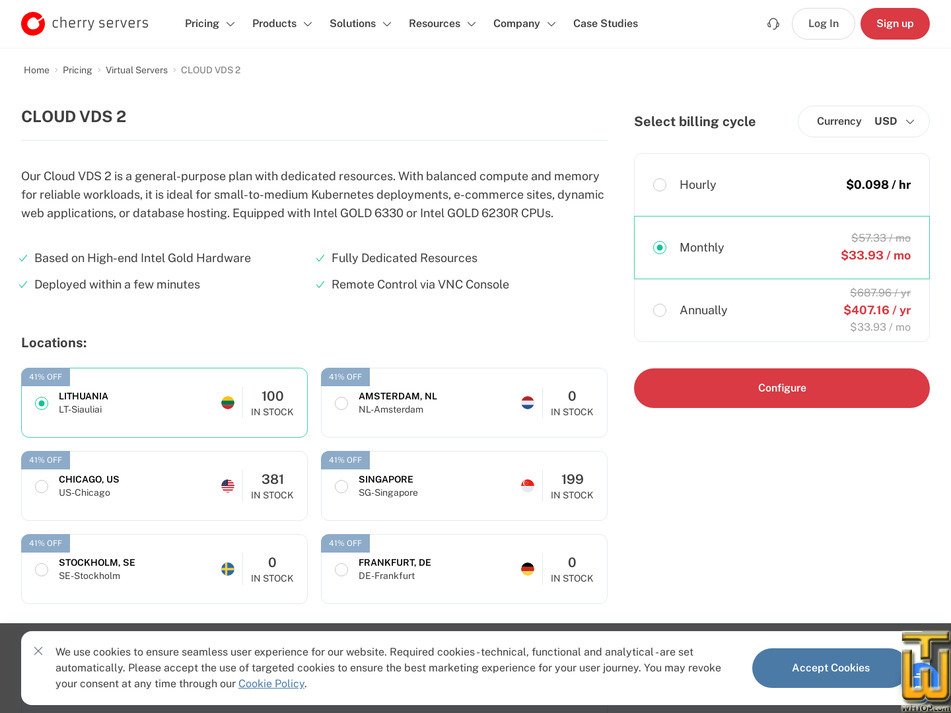This screenshot has width=951, height=713.
Task: Click CLOUD VDS 2 breadcrumb text
Action: [x=210, y=70]
